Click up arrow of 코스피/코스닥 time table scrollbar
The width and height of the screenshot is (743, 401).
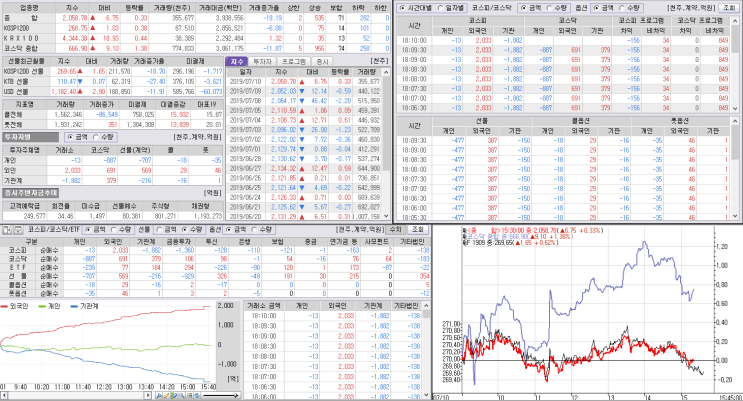pos(735,20)
